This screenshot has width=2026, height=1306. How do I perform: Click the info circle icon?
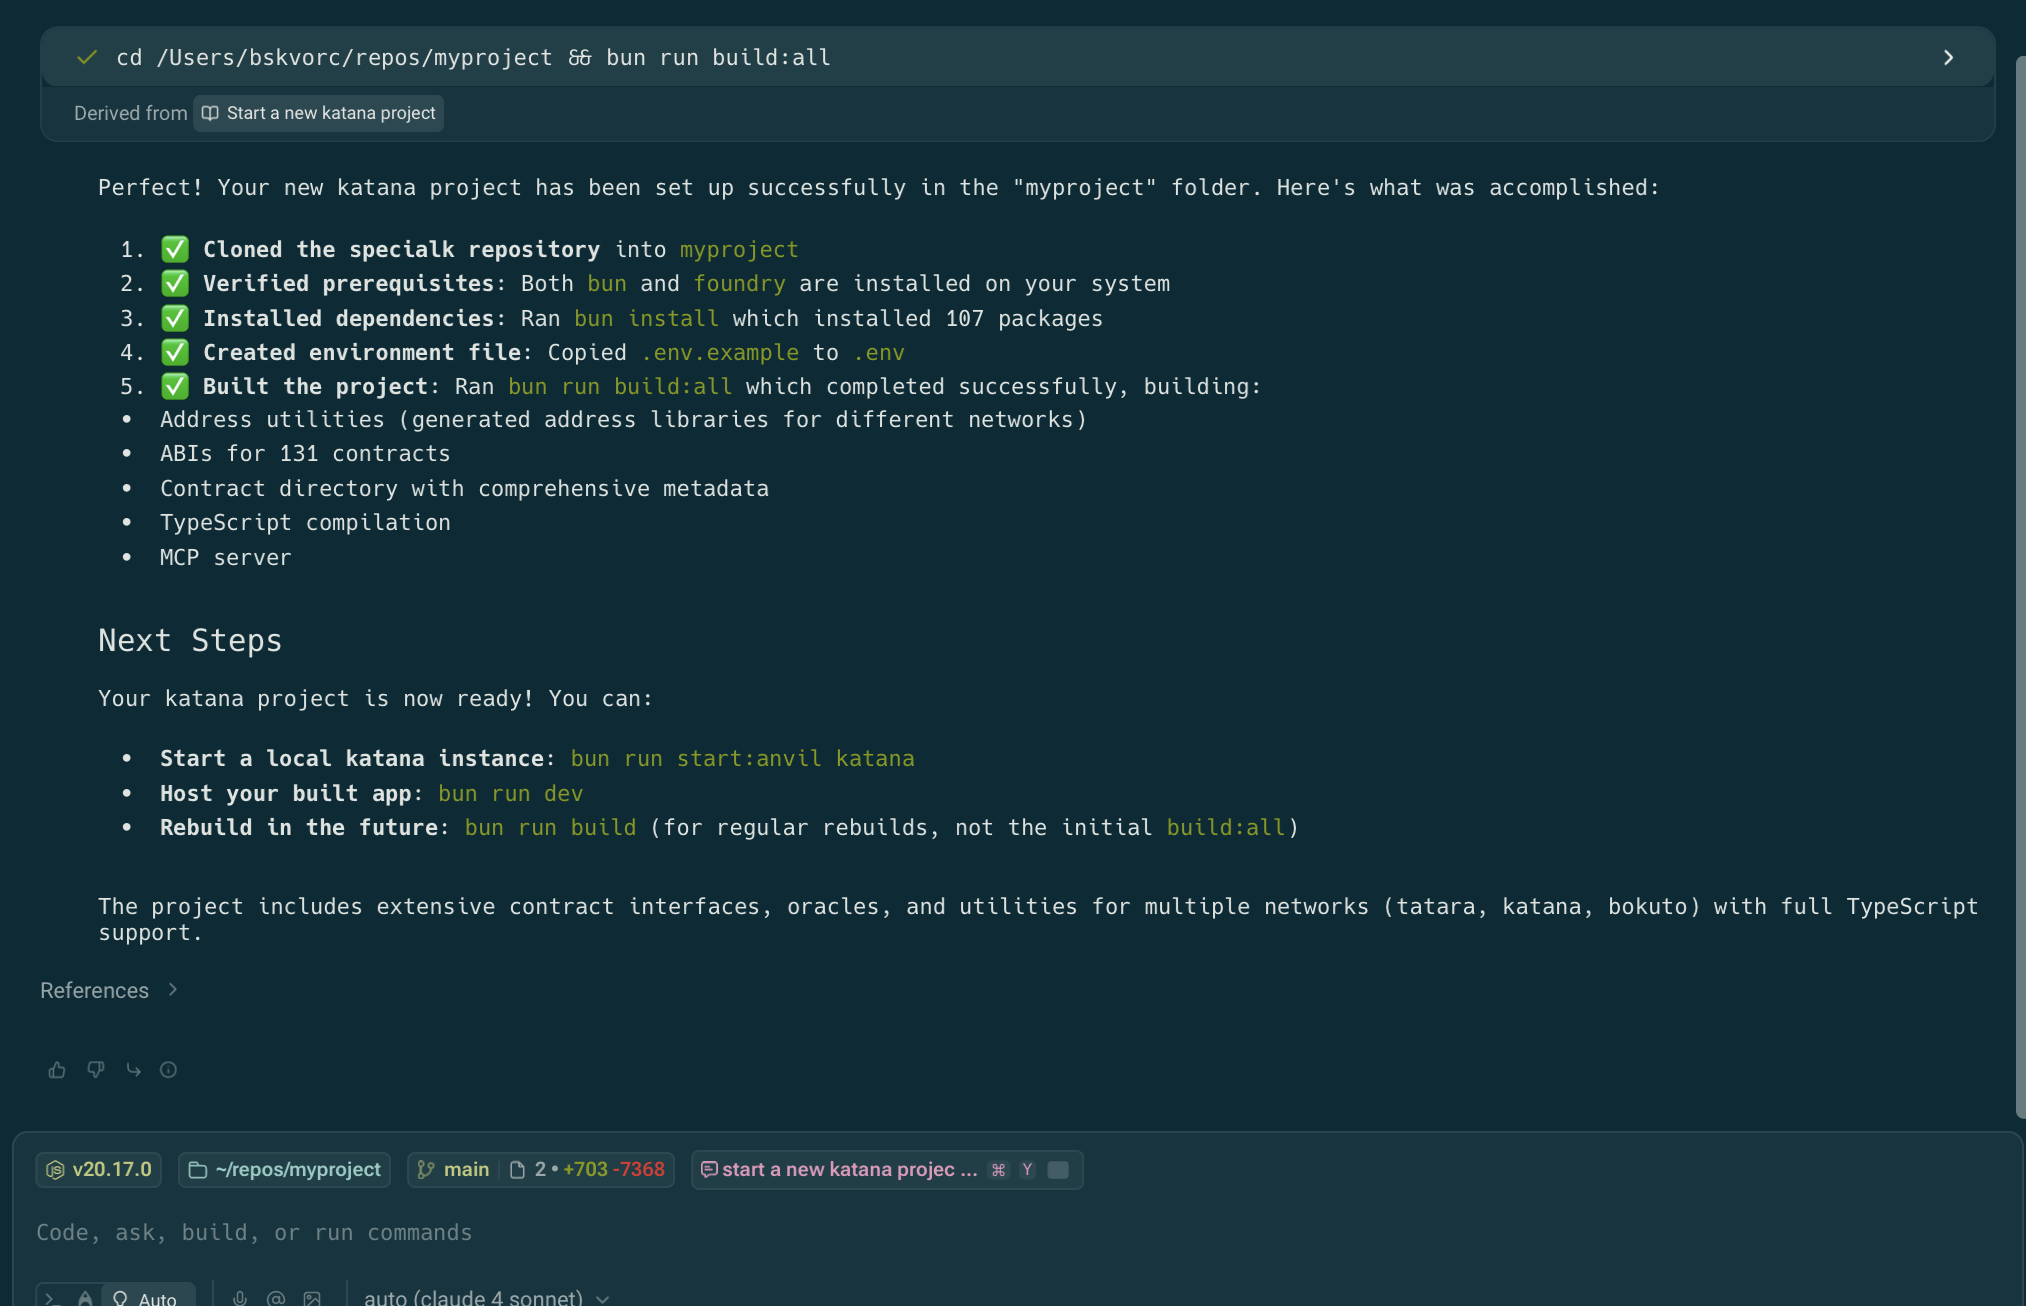click(169, 1070)
